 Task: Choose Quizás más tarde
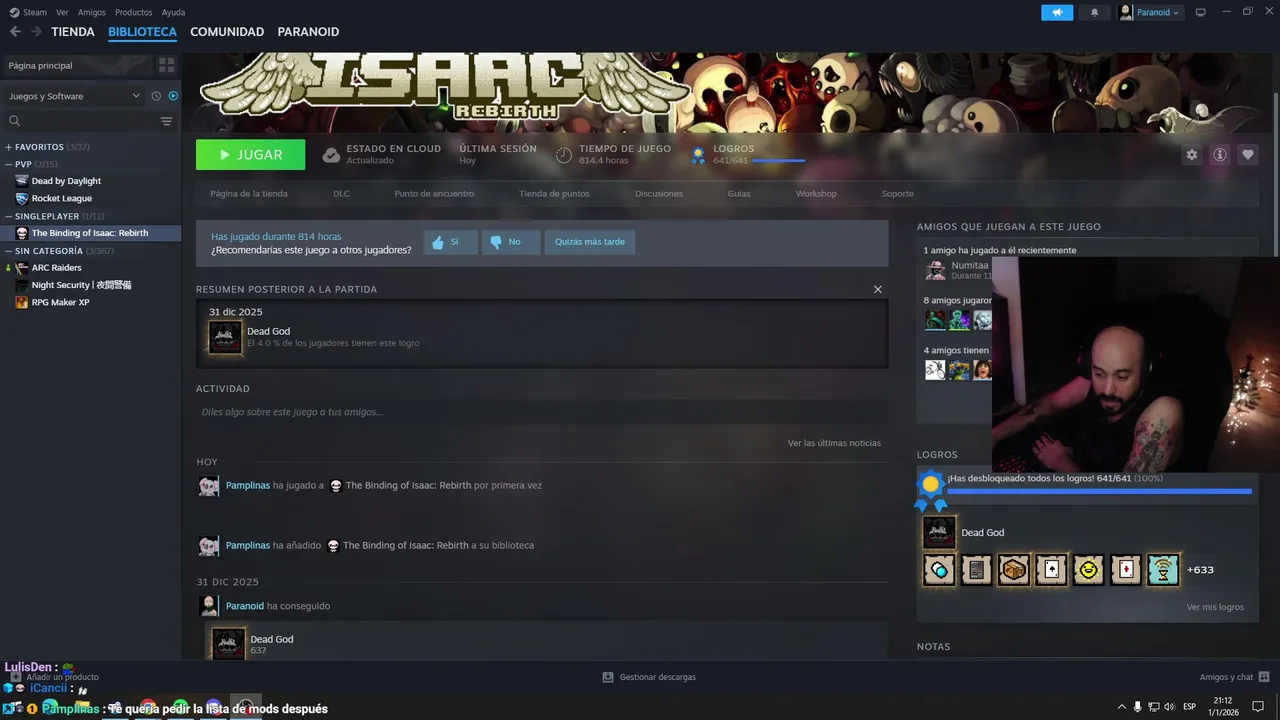pyautogui.click(x=590, y=242)
